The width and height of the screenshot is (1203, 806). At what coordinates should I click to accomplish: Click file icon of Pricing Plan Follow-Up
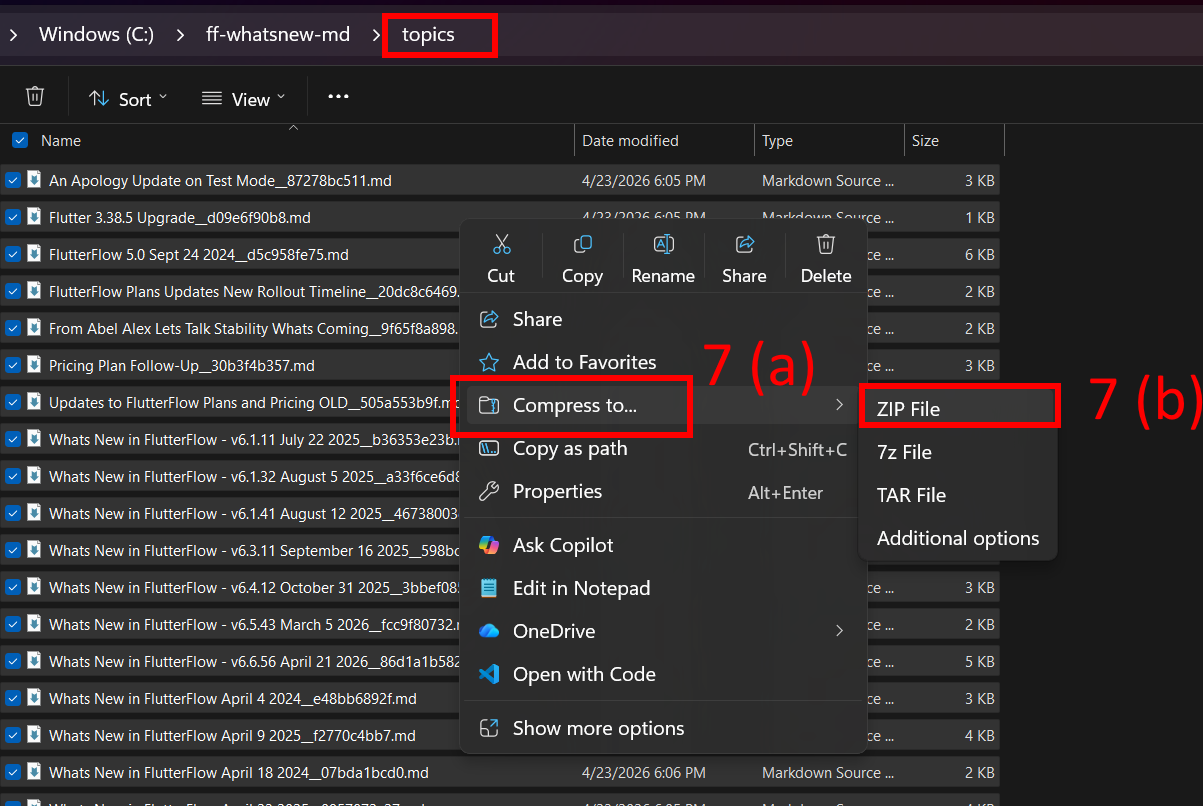tap(34, 365)
